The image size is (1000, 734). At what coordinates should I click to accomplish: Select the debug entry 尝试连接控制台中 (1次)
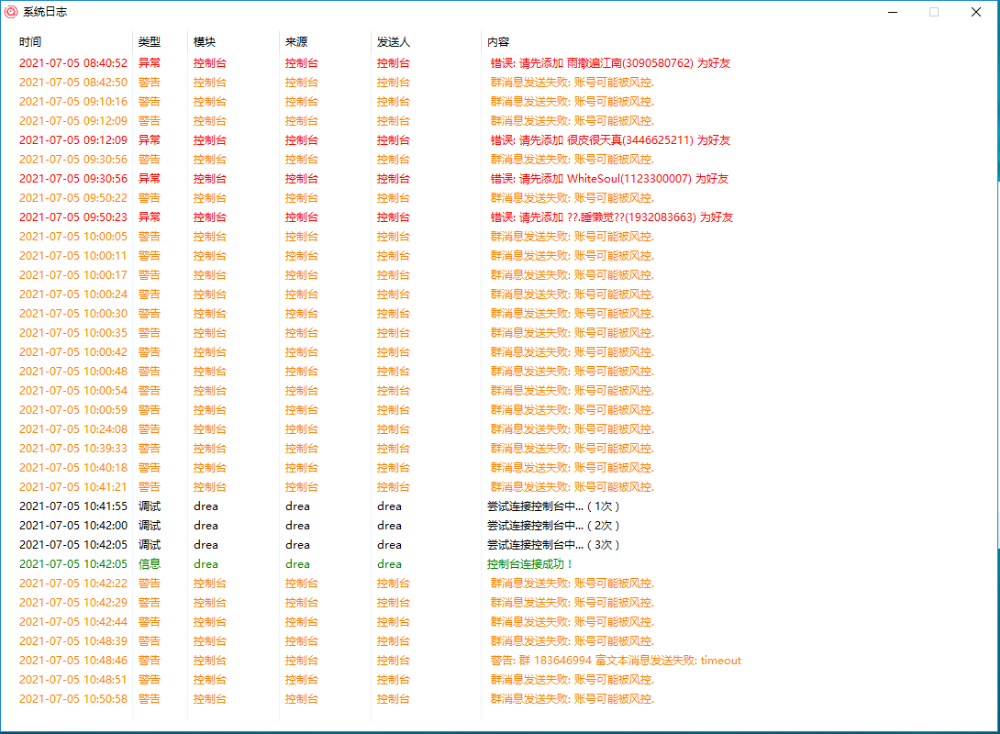pyautogui.click(x=553, y=506)
